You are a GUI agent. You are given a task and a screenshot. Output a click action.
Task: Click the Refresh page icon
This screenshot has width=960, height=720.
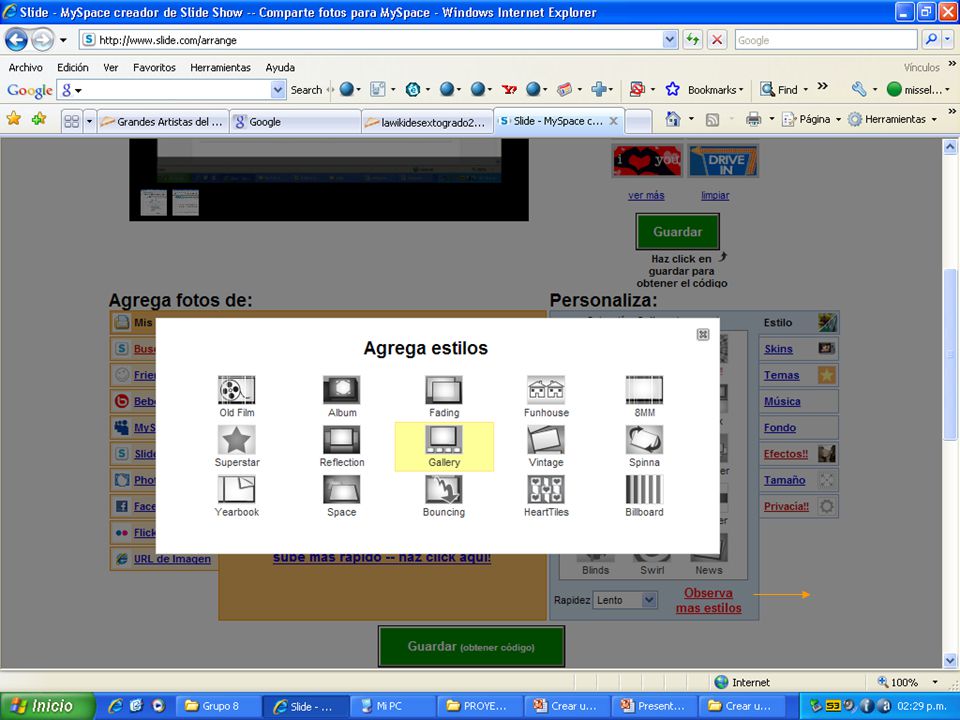point(692,40)
